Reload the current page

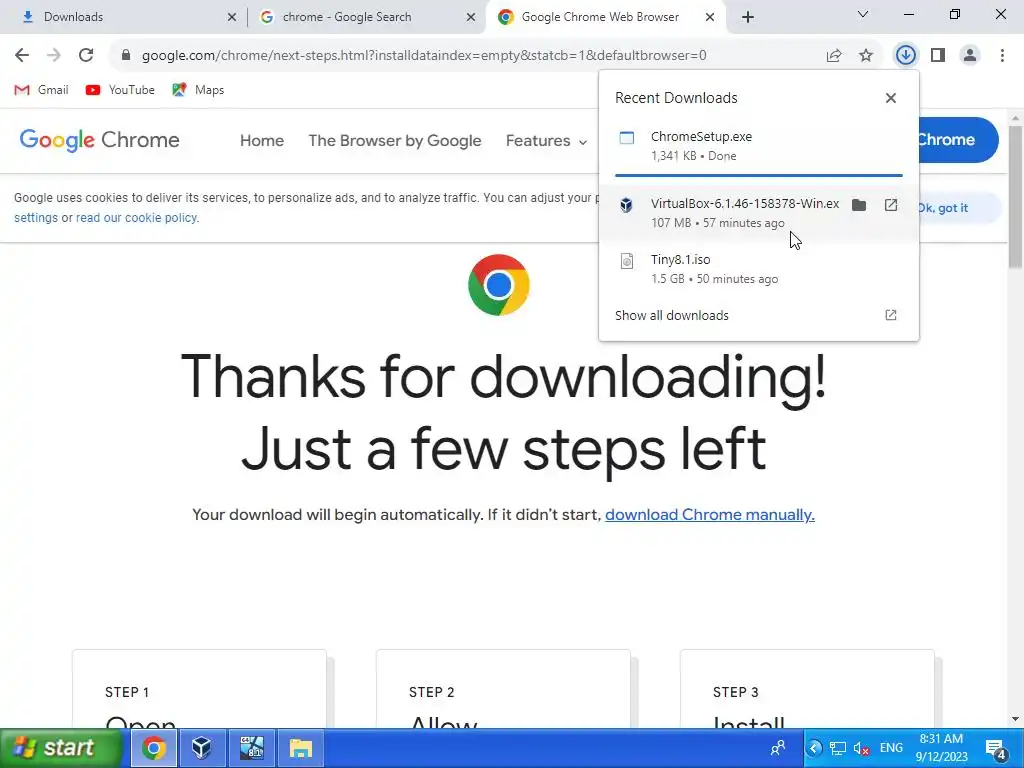tap(86, 56)
